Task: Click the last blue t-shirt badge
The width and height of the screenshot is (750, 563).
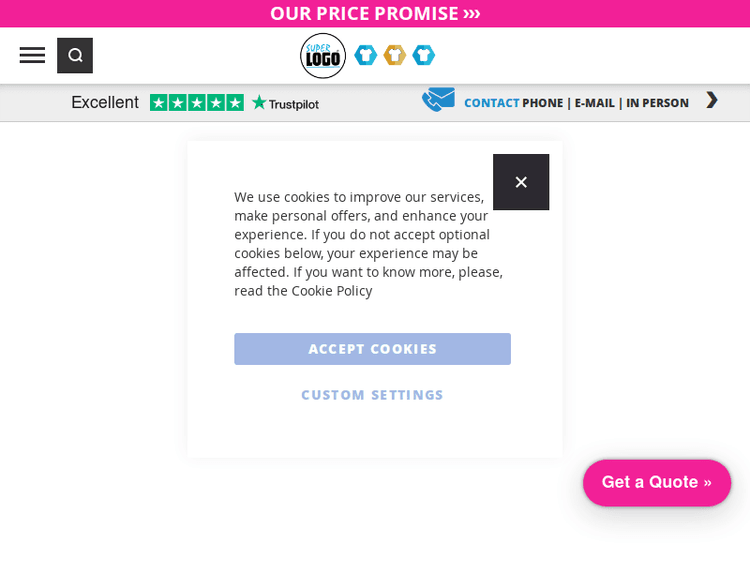Action: pos(424,55)
